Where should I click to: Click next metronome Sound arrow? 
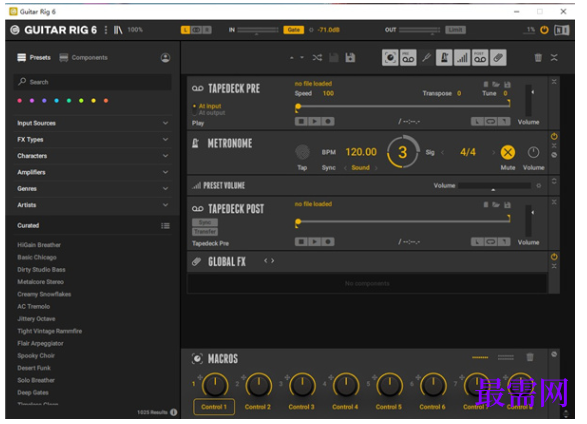click(376, 168)
